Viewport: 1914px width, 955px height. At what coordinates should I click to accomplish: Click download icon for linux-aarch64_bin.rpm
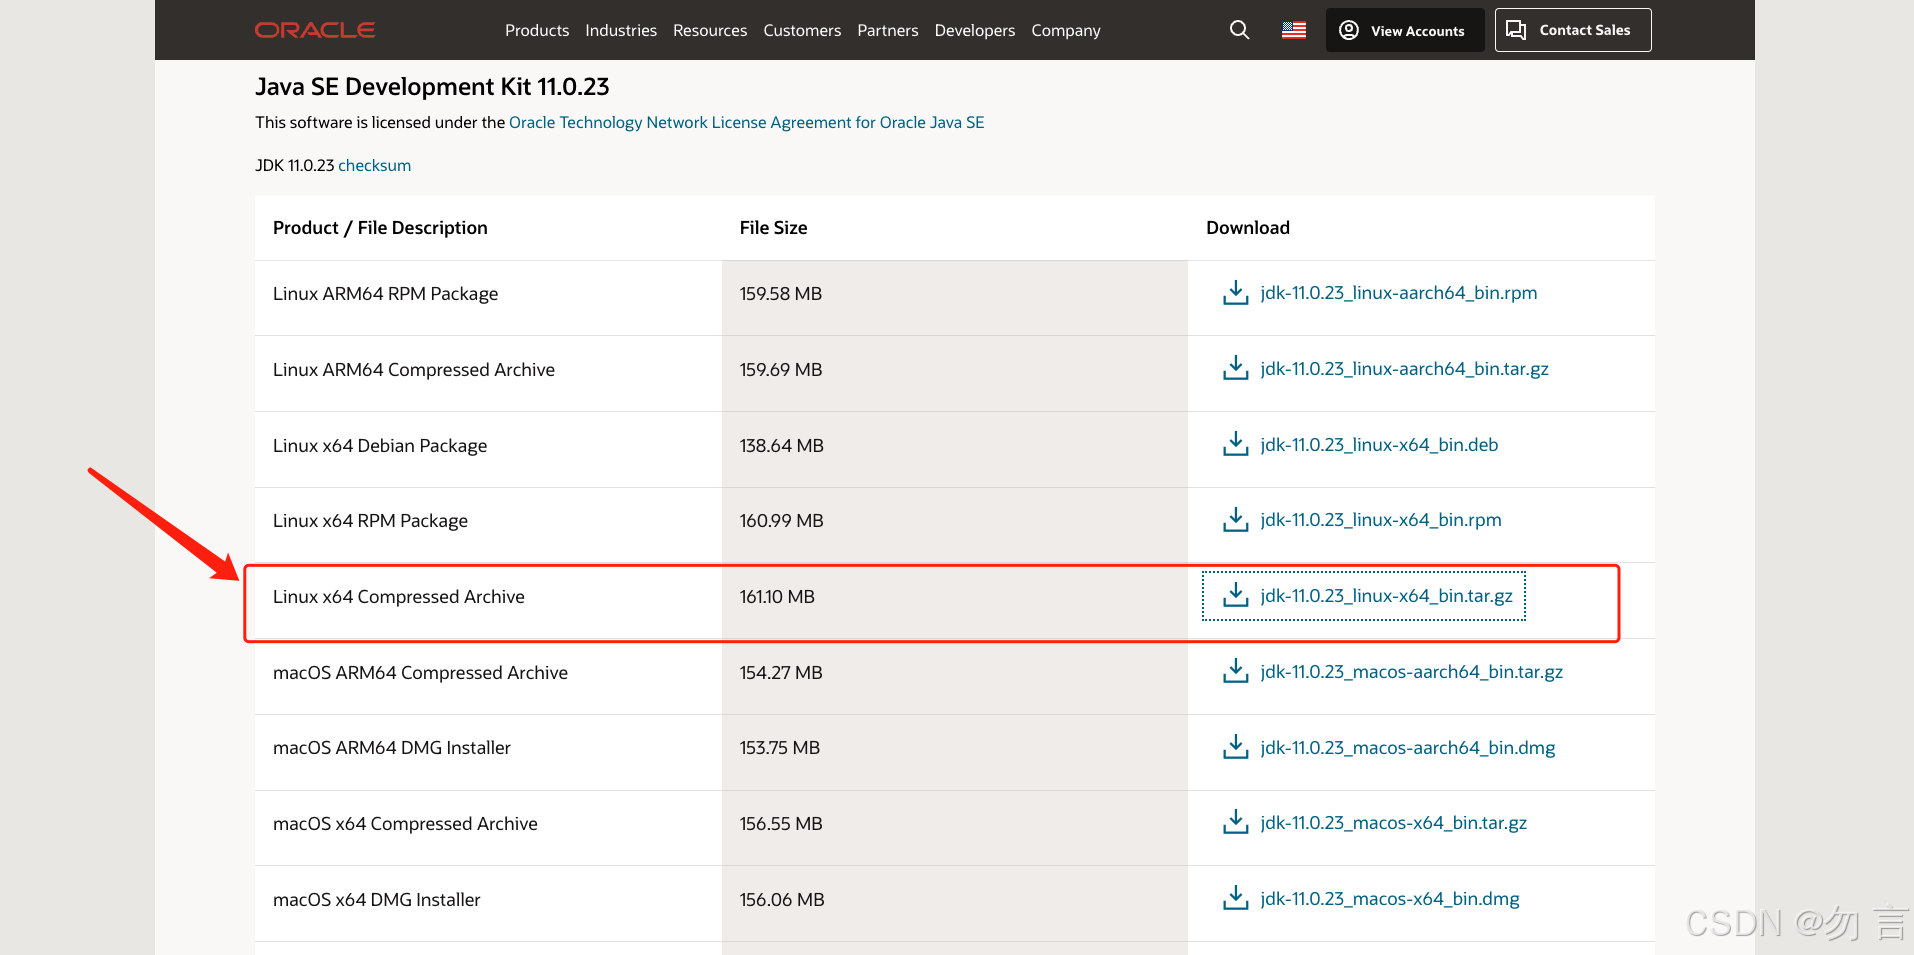click(x=1236, y=293)
